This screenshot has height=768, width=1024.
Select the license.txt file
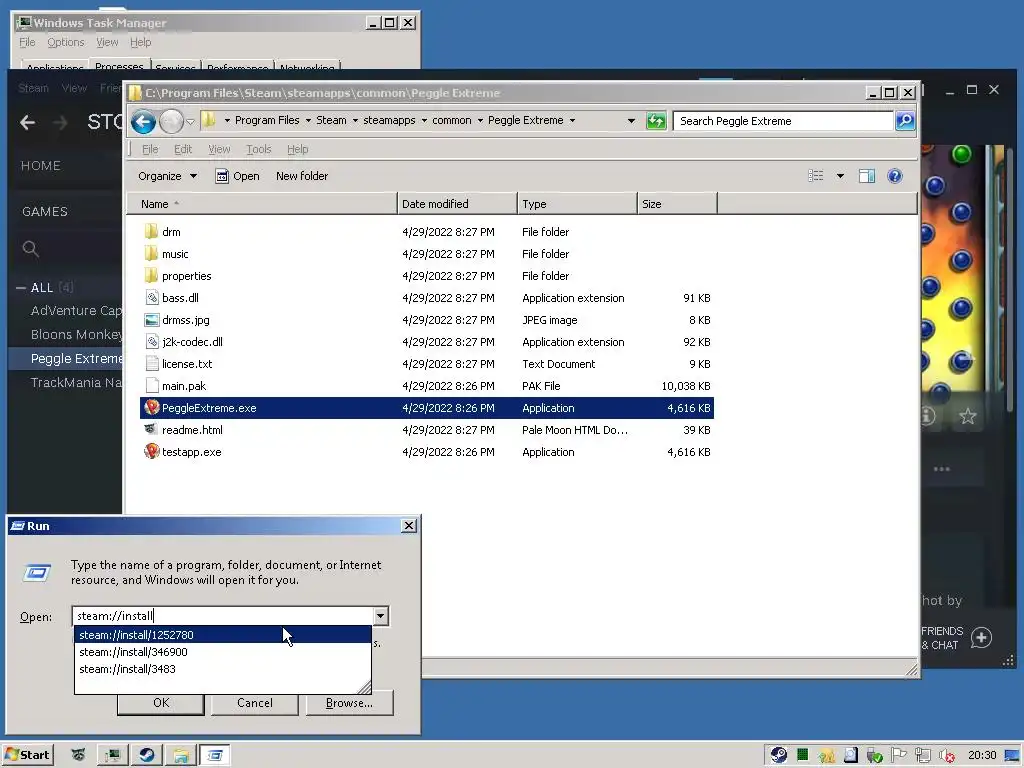[x=187, y=364]
